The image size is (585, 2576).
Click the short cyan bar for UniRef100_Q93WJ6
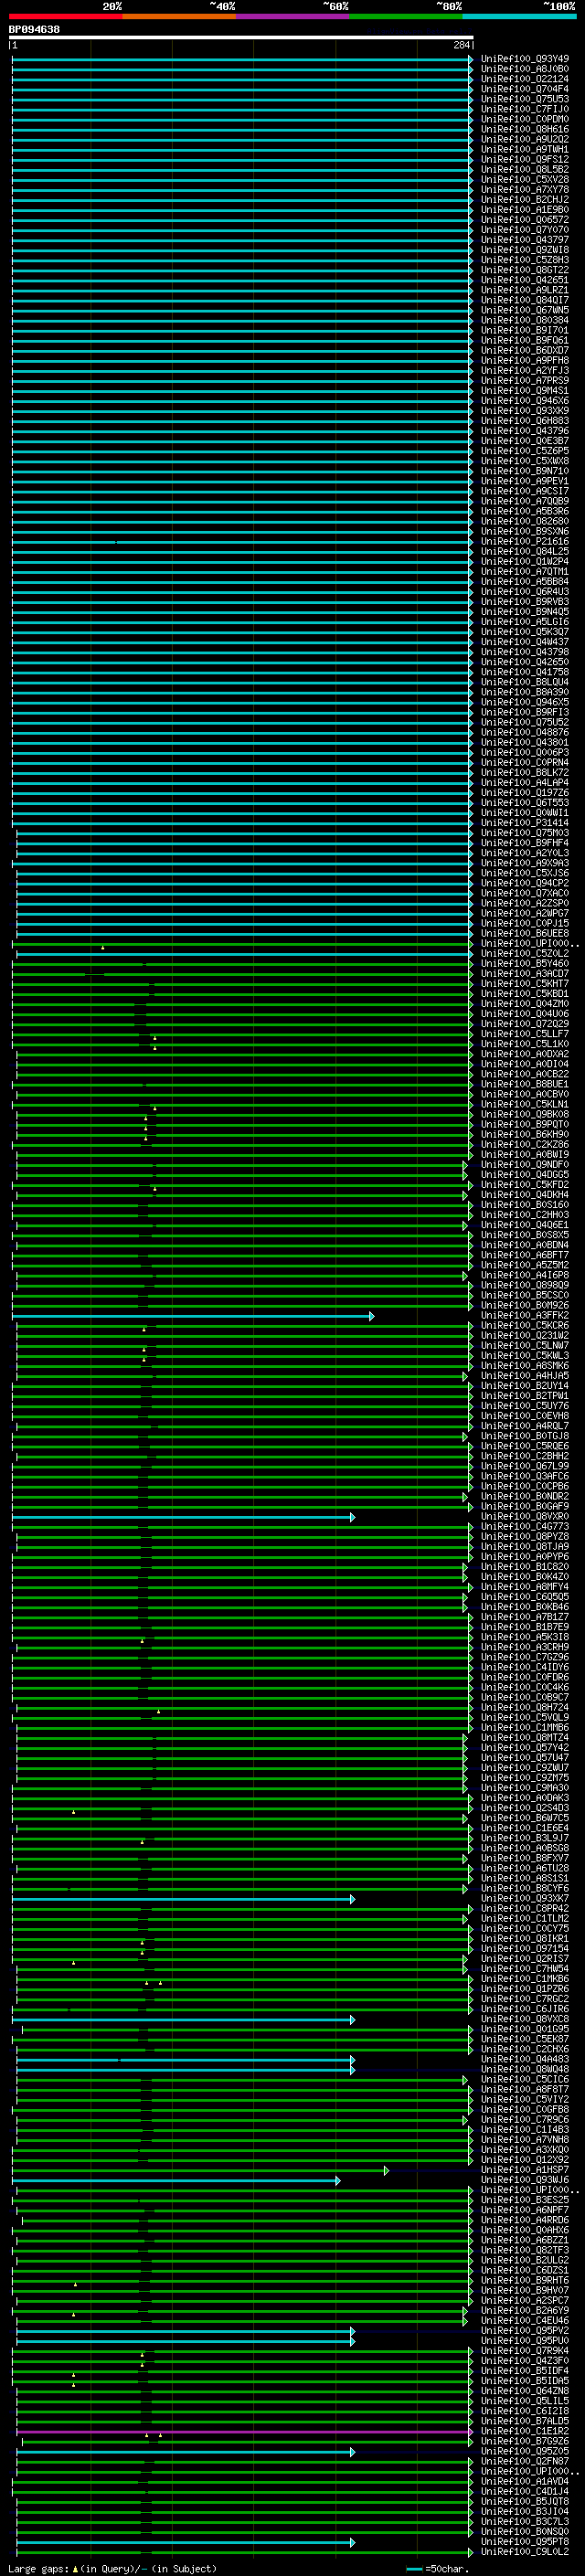click(177, 2181)
